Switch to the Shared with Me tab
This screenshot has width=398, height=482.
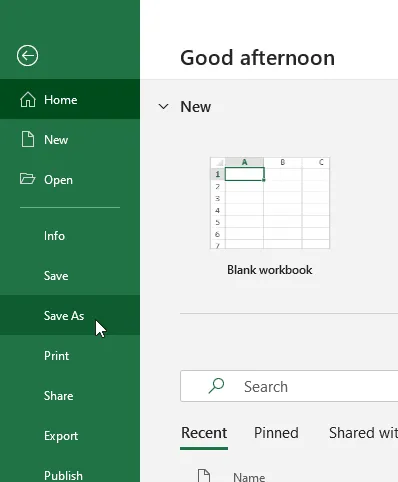pyautogui.click(x=363, y=433)
